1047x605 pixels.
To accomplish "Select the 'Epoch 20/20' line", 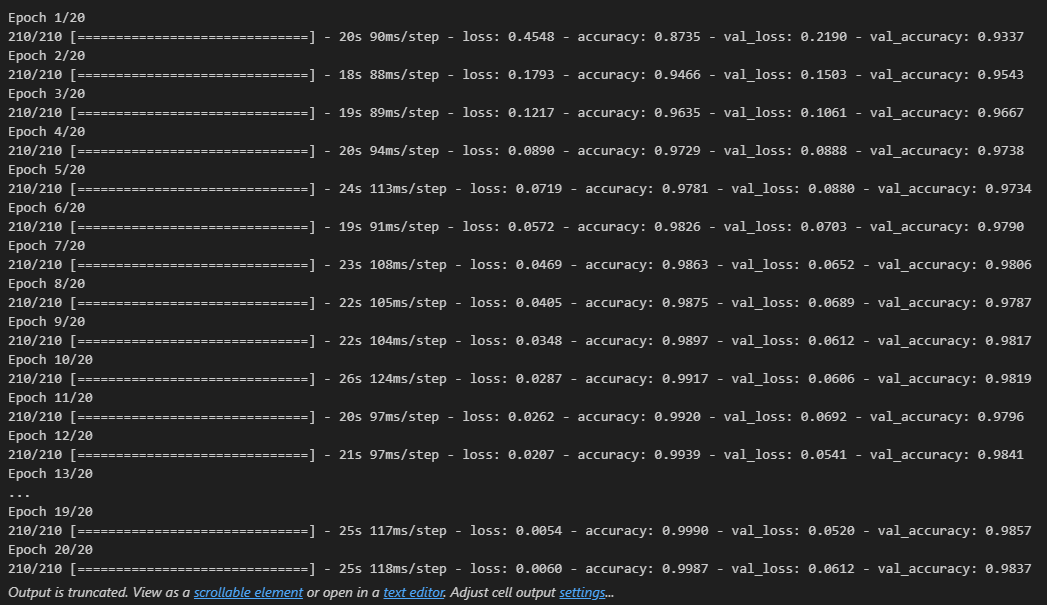I will pyautogui.click(x=51, y=550).
